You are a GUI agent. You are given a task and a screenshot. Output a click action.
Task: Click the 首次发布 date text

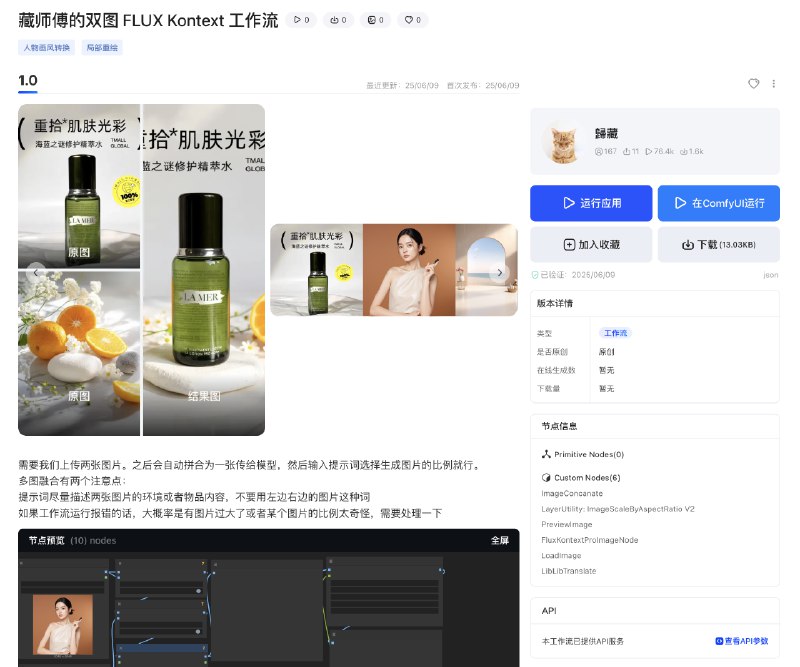point(483,85)
